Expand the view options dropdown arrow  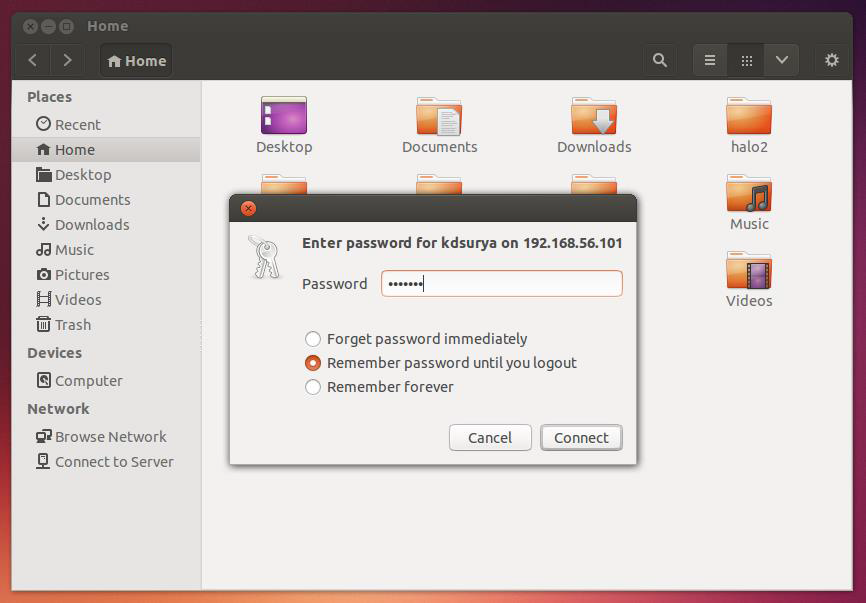[781, 60]
